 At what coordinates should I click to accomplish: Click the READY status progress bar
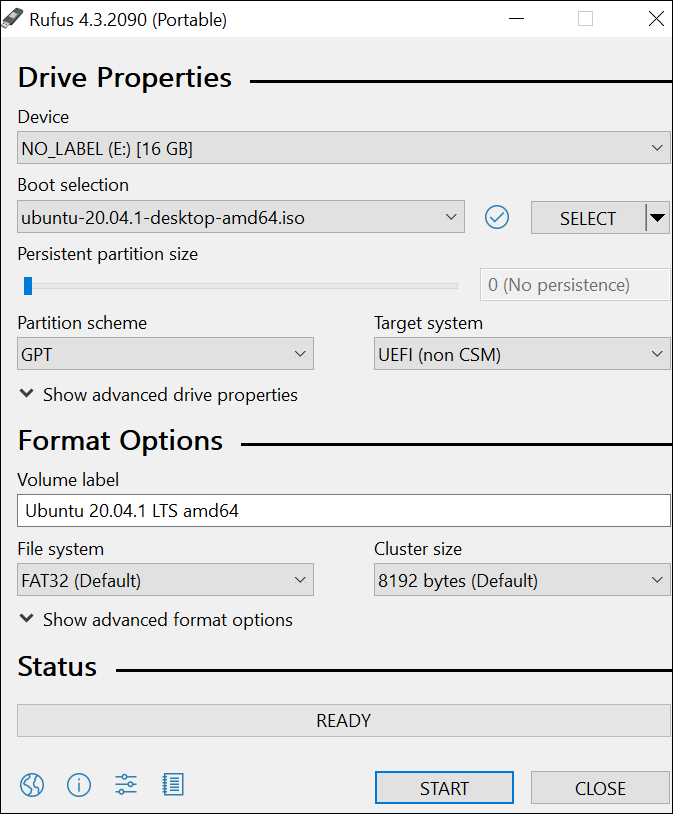[x=344, y=721]
